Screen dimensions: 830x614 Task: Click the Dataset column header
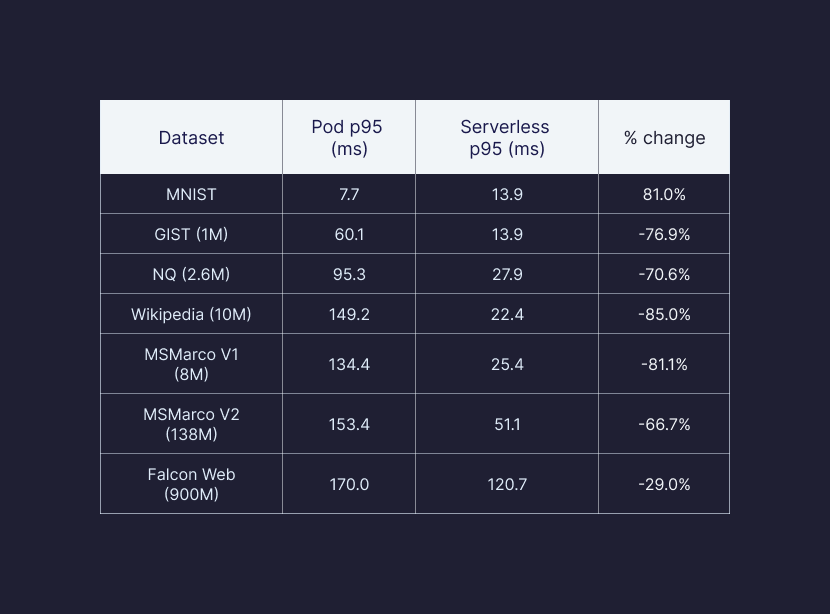[x=191, y=138]
